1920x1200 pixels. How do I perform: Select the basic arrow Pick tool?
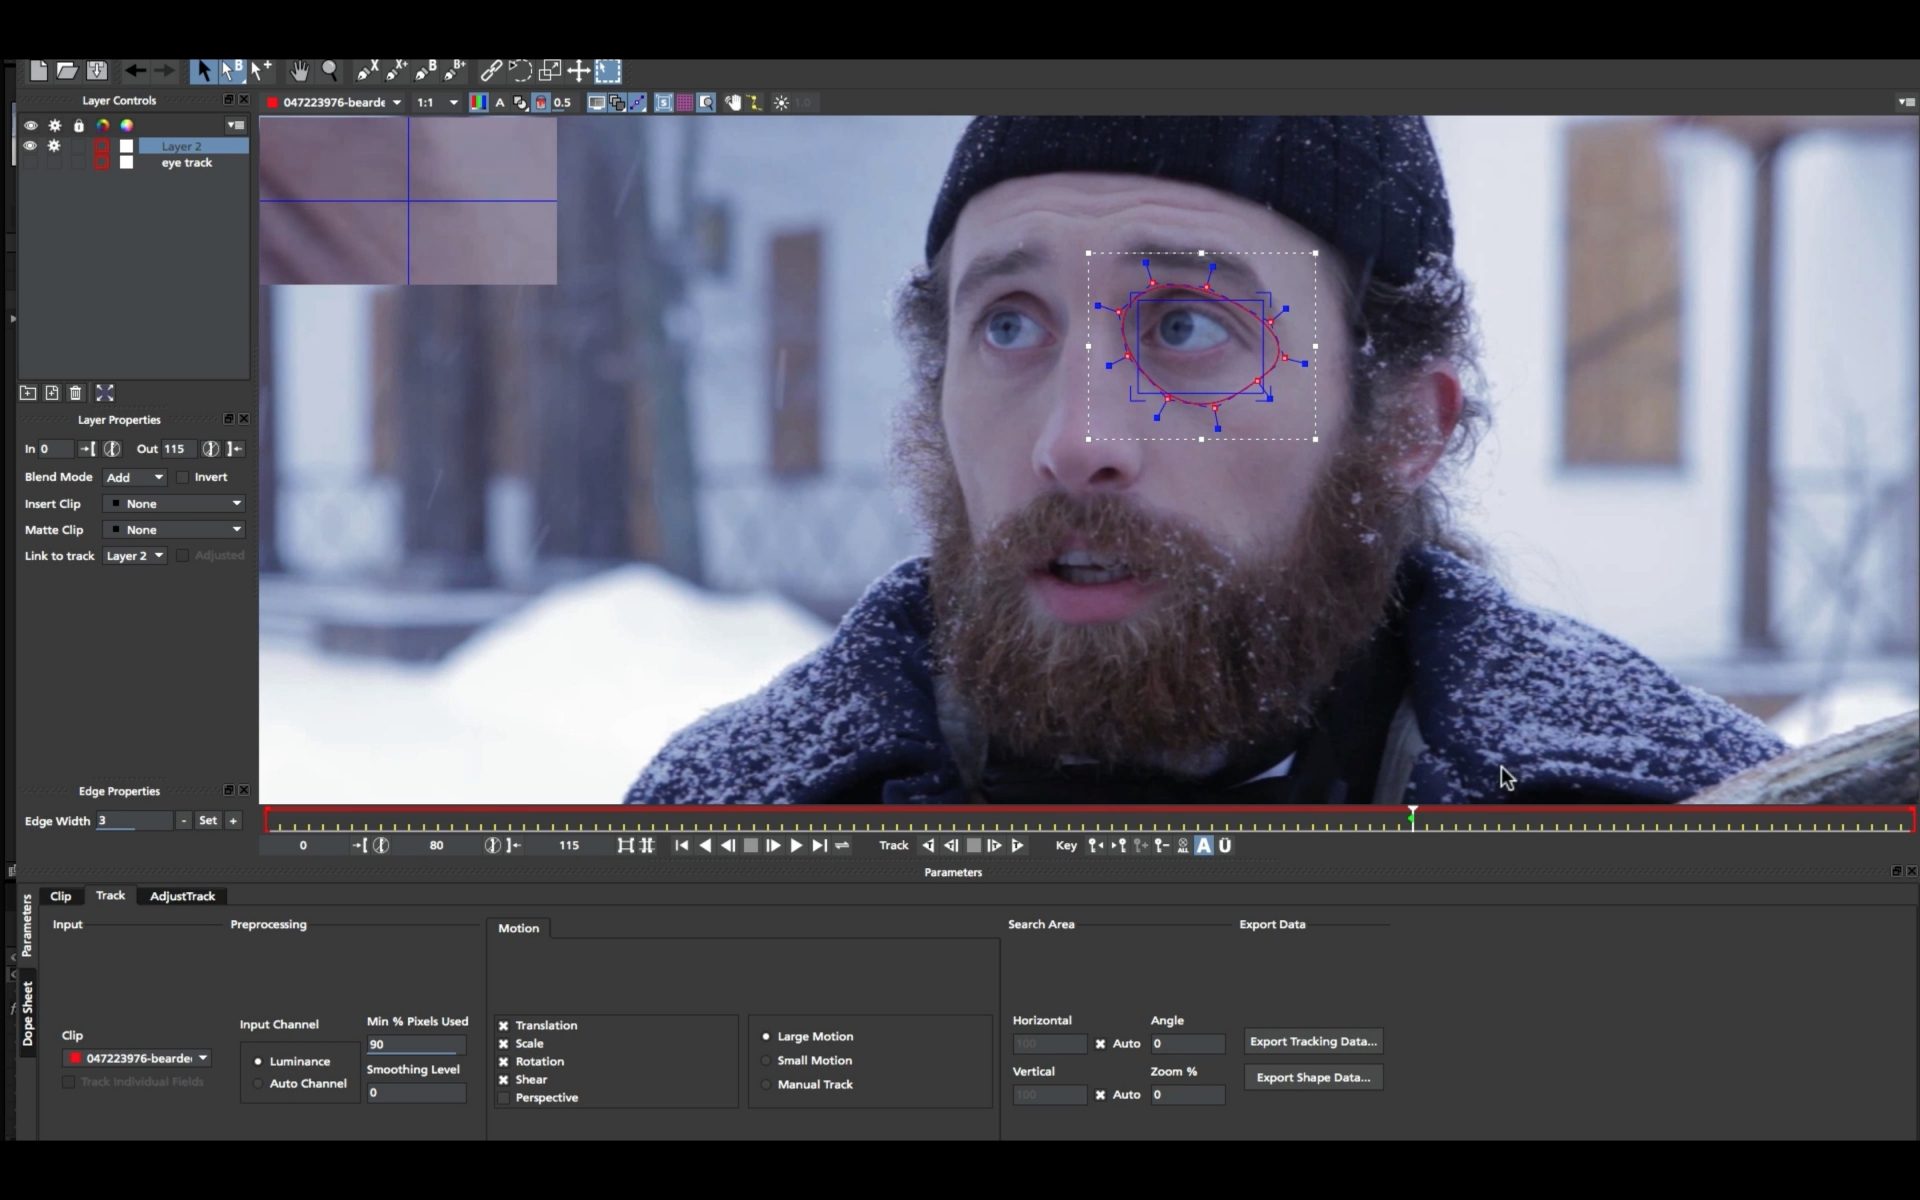(204, 71)
